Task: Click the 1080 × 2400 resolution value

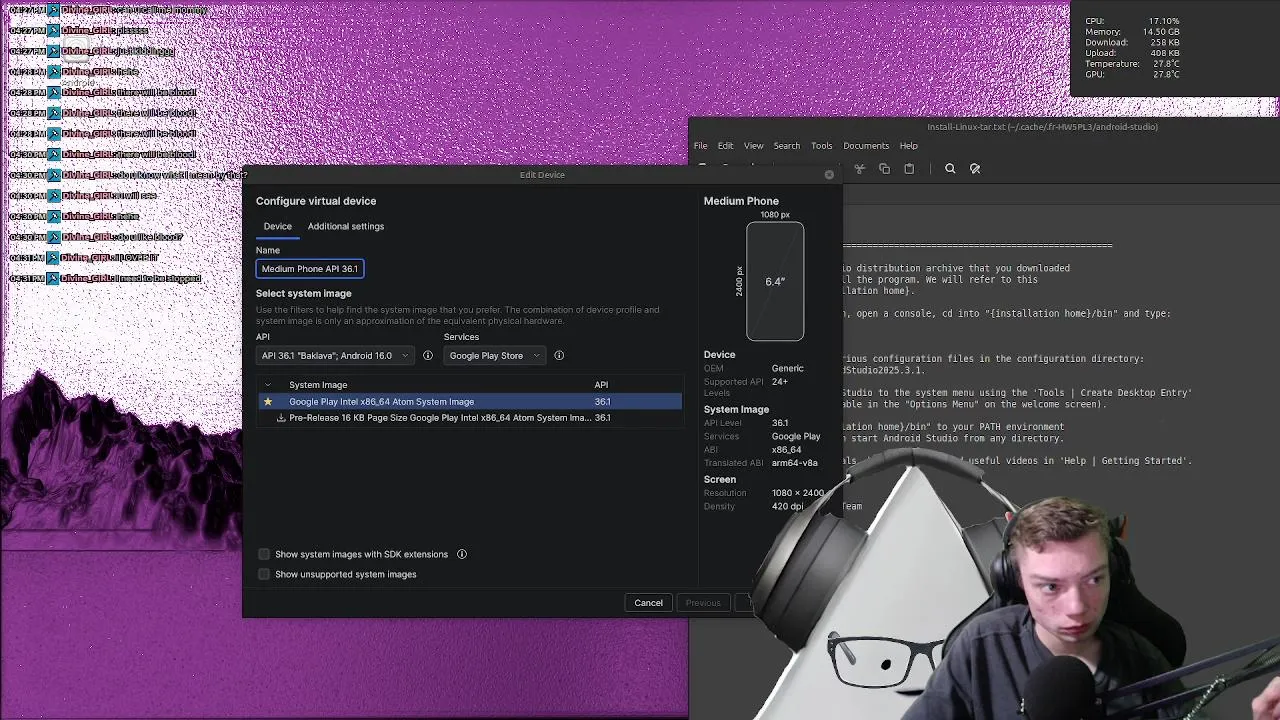Action: [x=798, y=493]
